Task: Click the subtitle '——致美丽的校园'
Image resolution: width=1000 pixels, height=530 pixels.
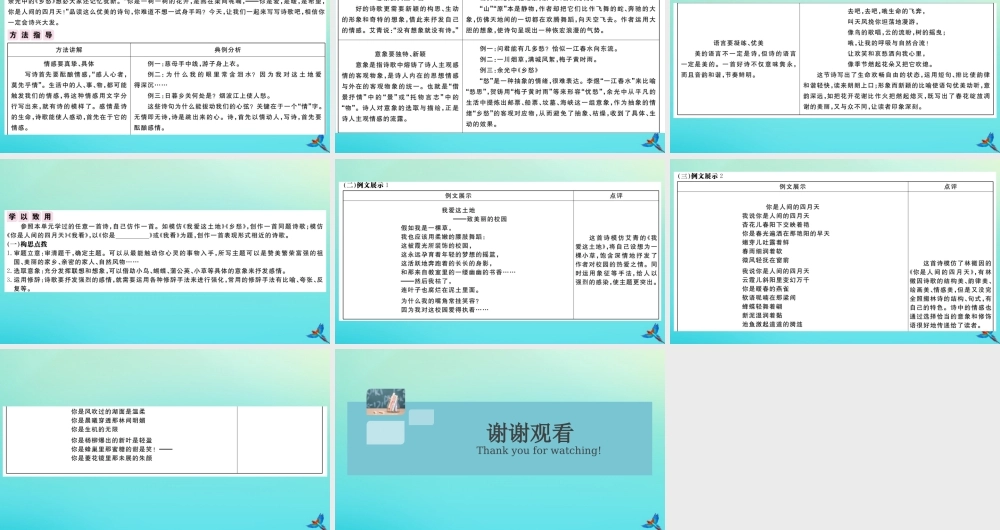Action: 480,219
